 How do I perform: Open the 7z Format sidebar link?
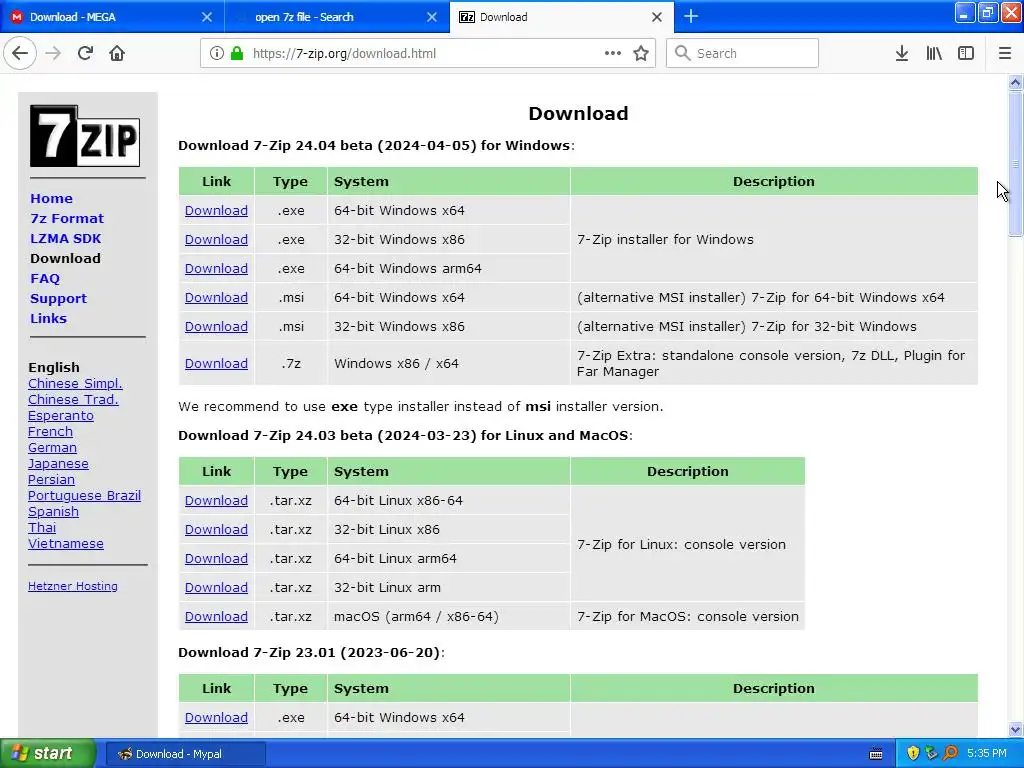67,219
